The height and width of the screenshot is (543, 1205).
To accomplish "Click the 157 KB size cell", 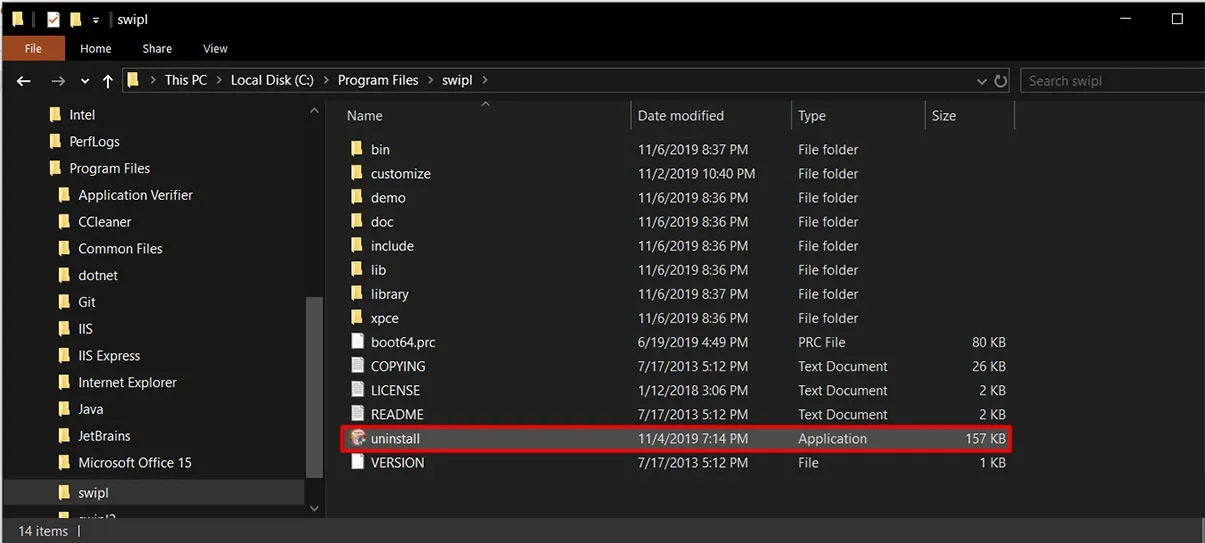I will click(x=985, y=438).
